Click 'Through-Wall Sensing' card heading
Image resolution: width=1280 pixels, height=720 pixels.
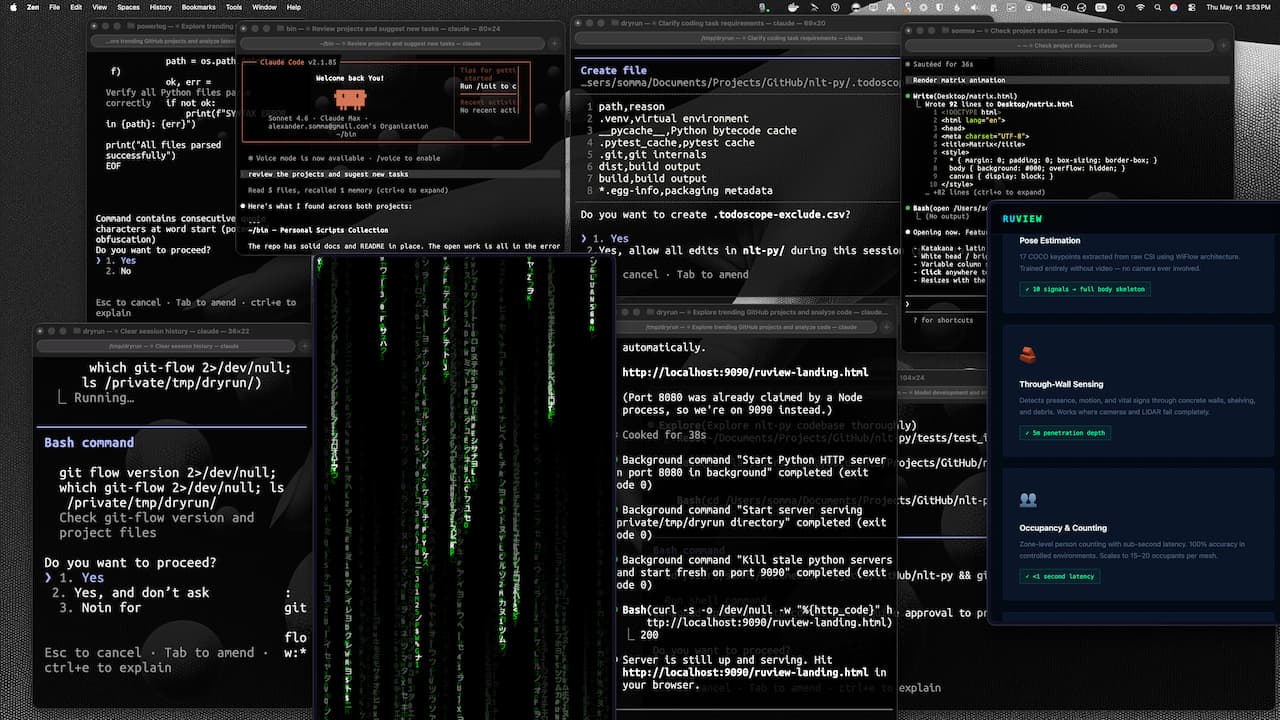1061,384
